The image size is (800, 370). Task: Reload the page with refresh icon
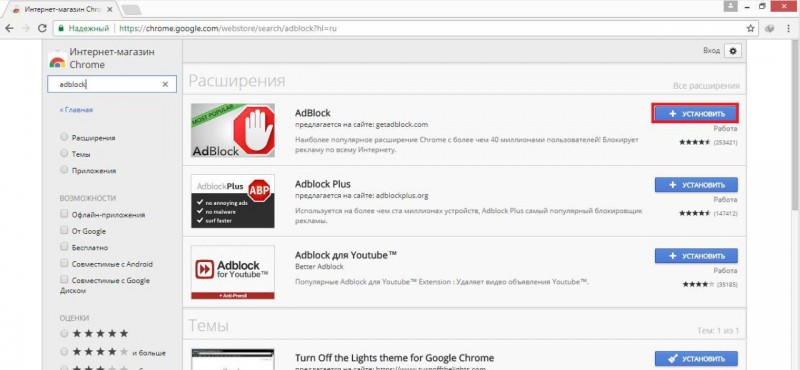pos(42,29)
